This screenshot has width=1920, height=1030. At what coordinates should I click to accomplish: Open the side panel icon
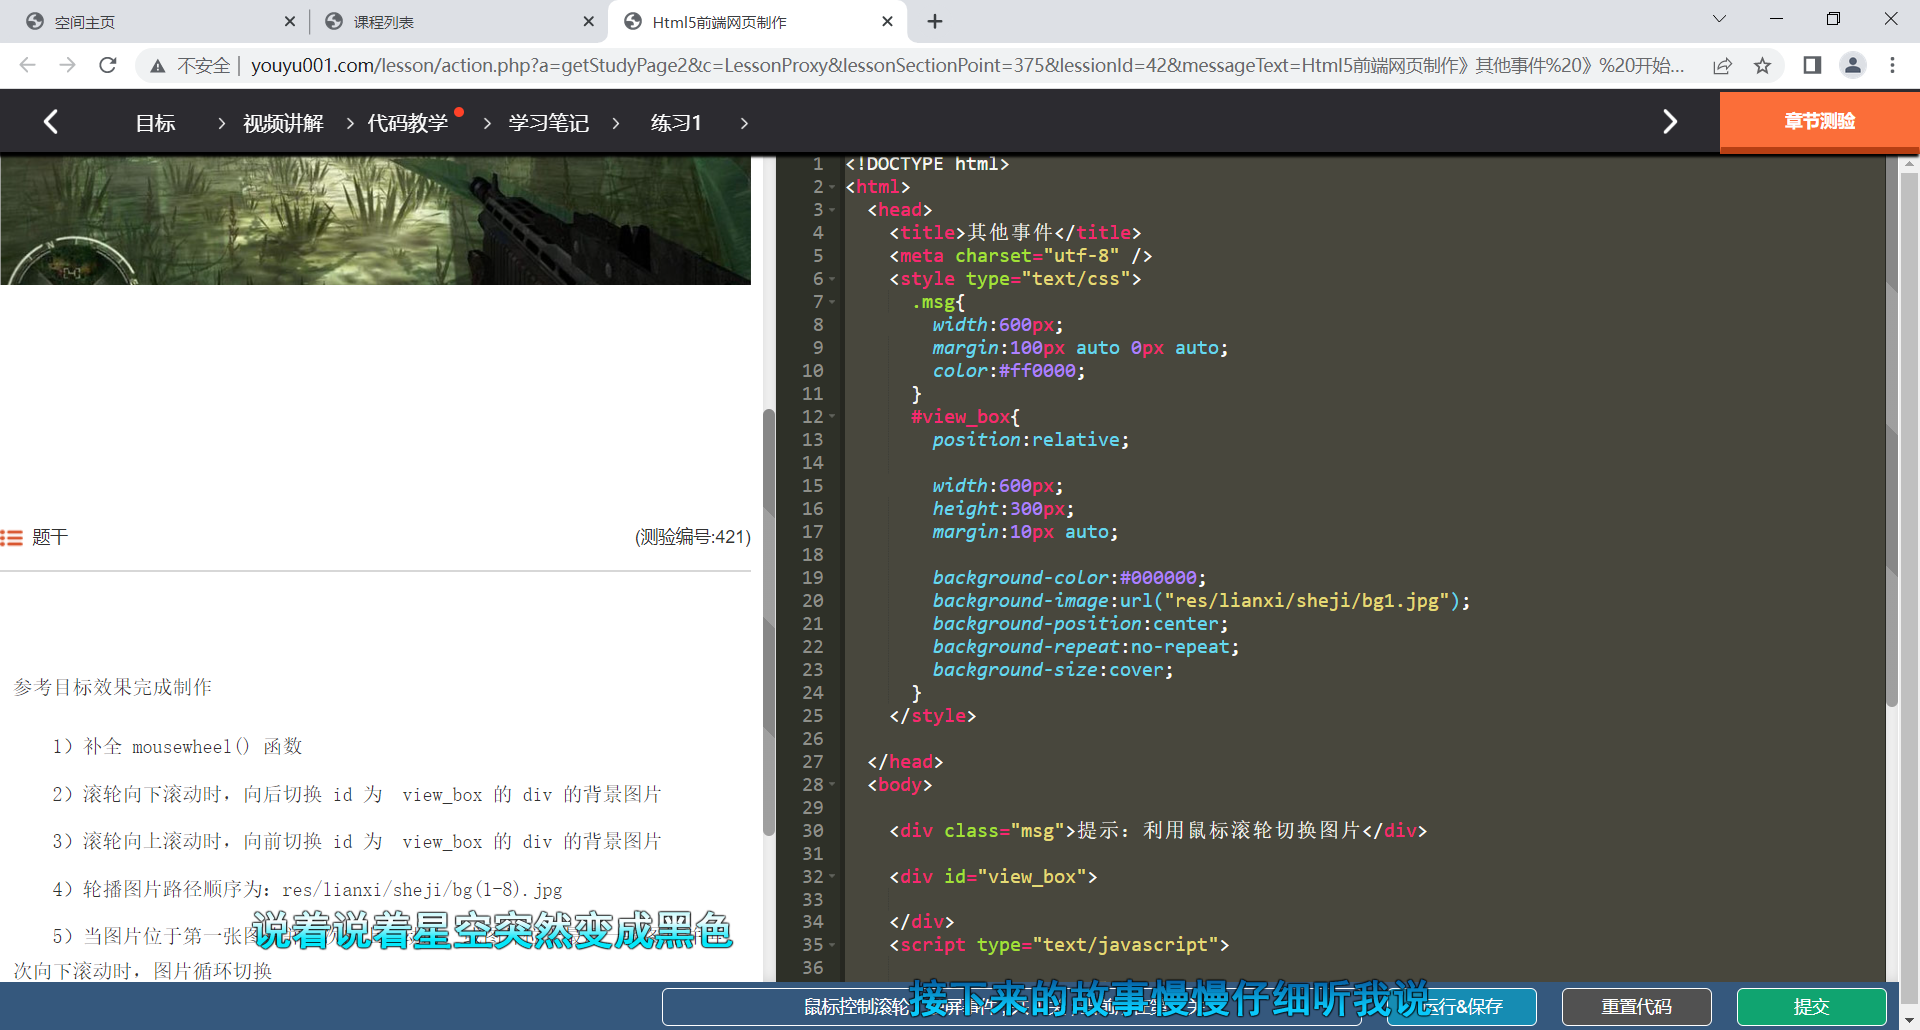click(1812, 65)
